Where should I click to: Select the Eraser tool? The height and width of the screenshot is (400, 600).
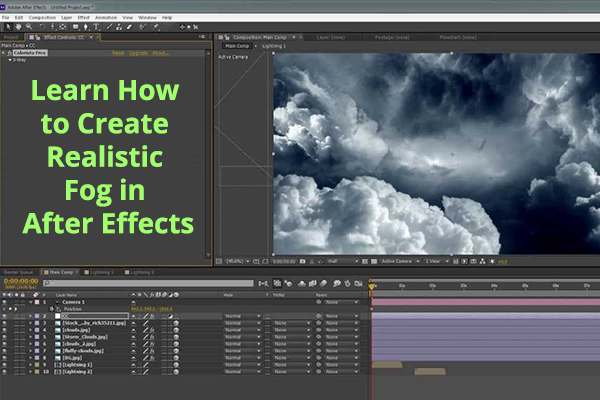click(129, 27)
